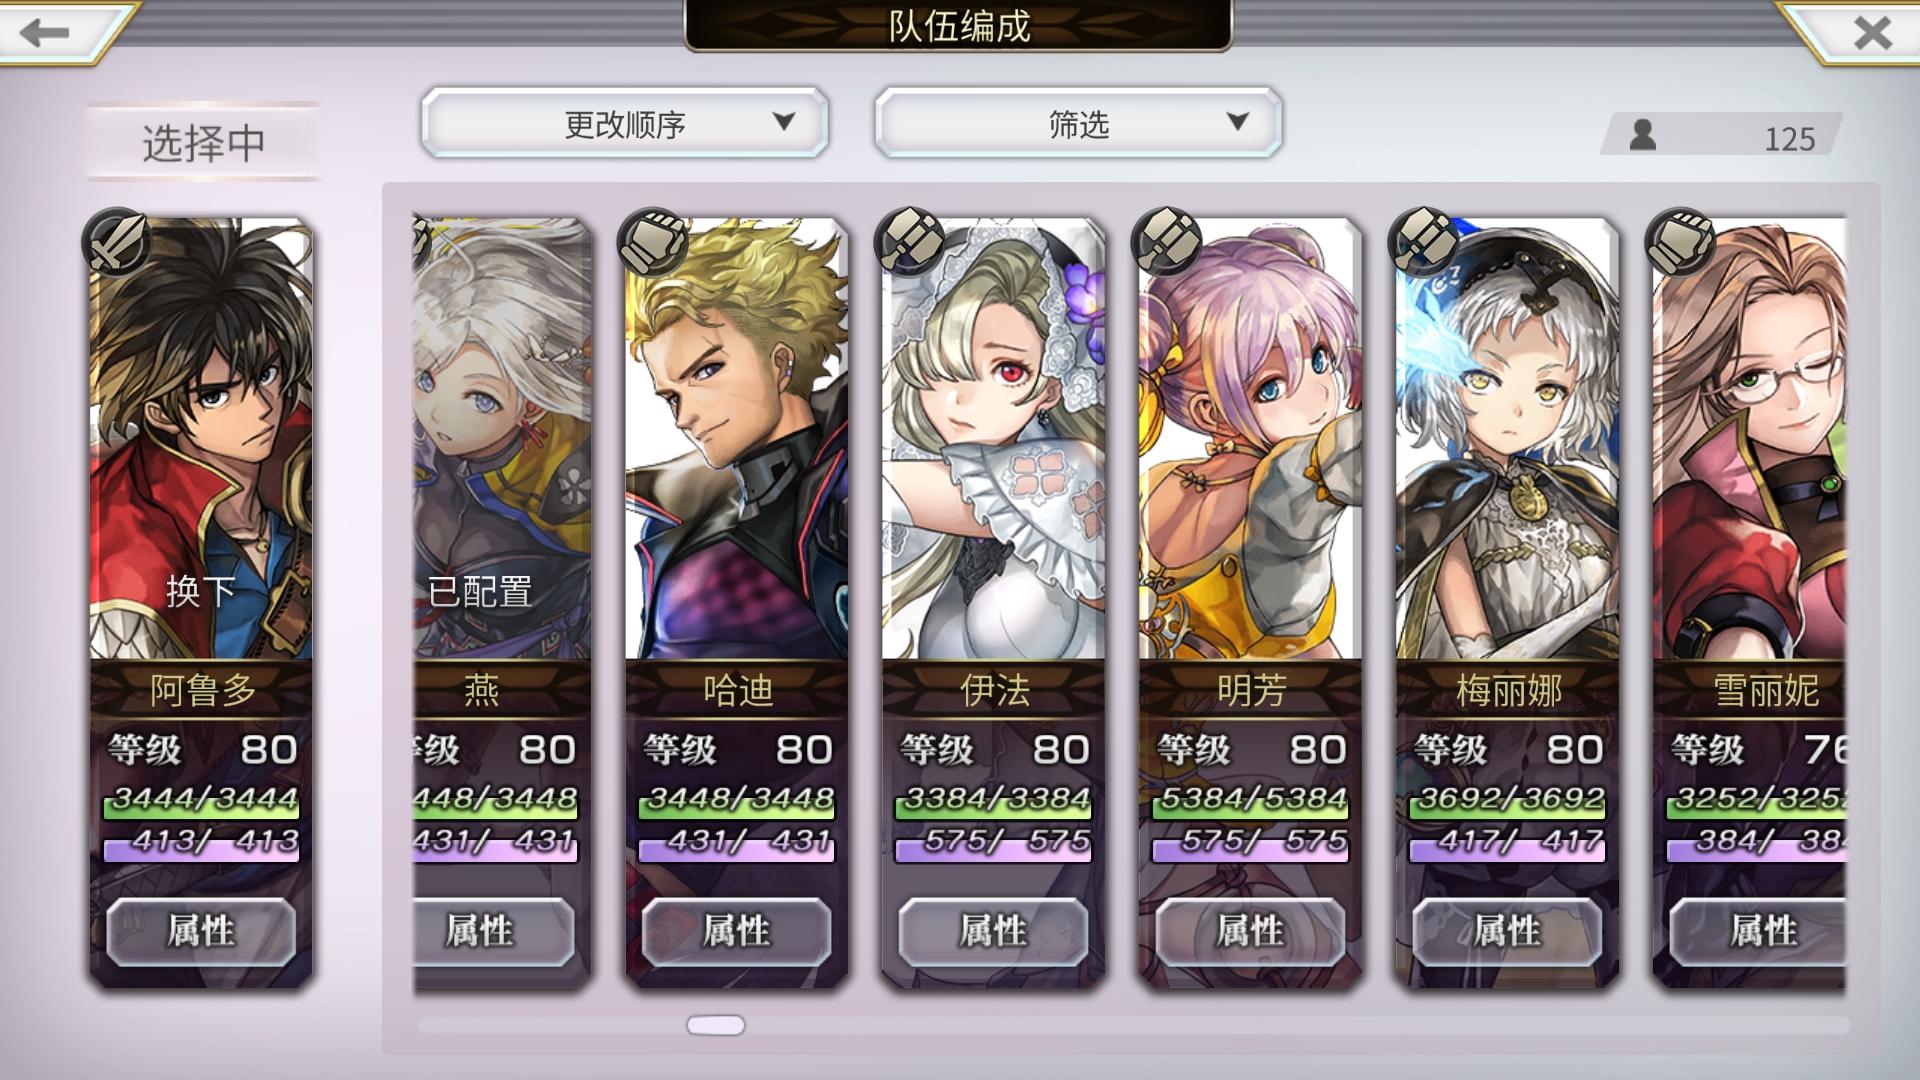
Task: Swap out 阿鲁多 via 换下
Action: click(x=201, y=591)
